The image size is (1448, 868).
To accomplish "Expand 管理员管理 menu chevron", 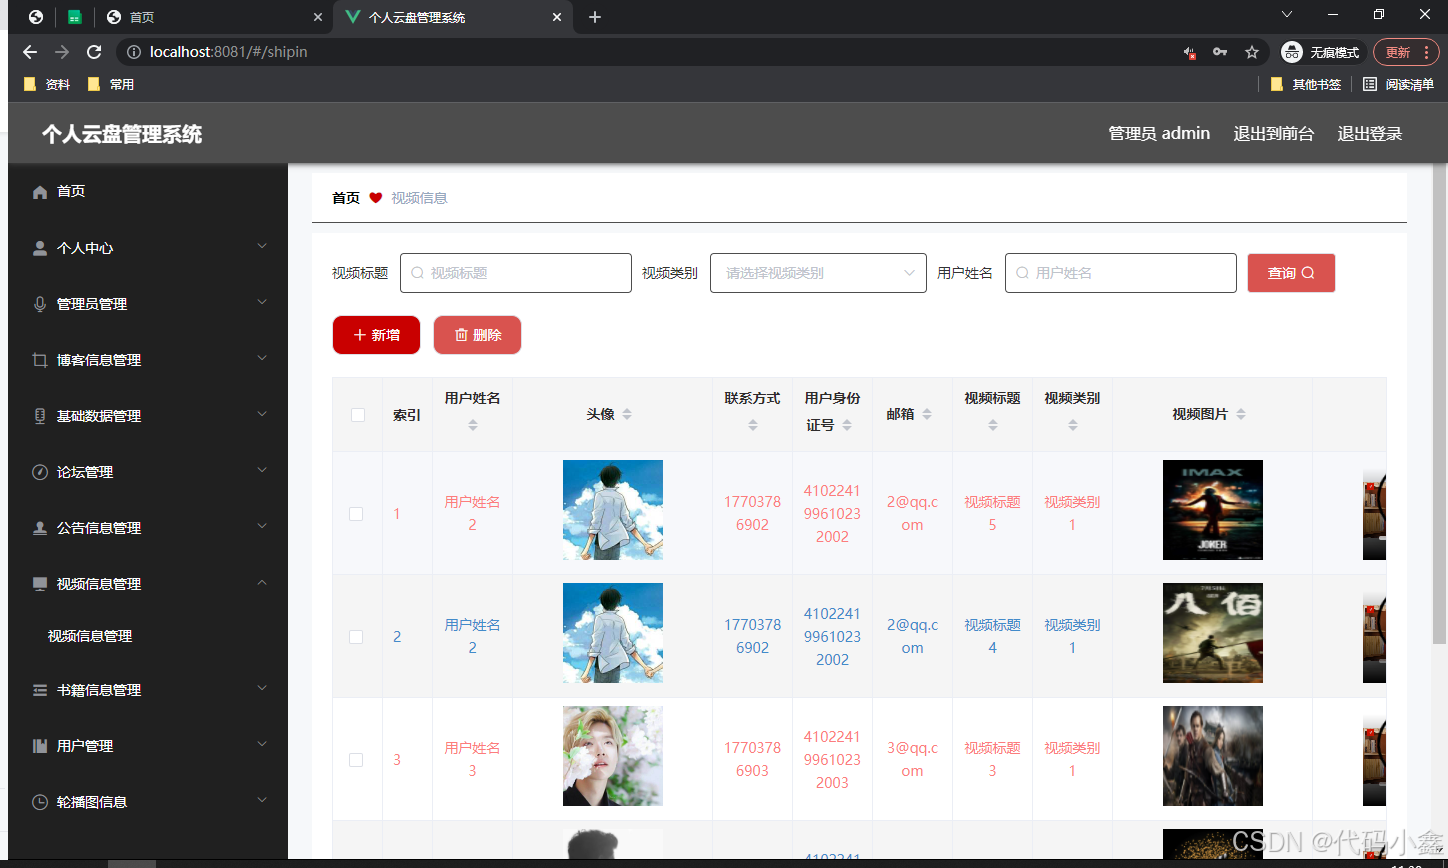I will (262, 302).
